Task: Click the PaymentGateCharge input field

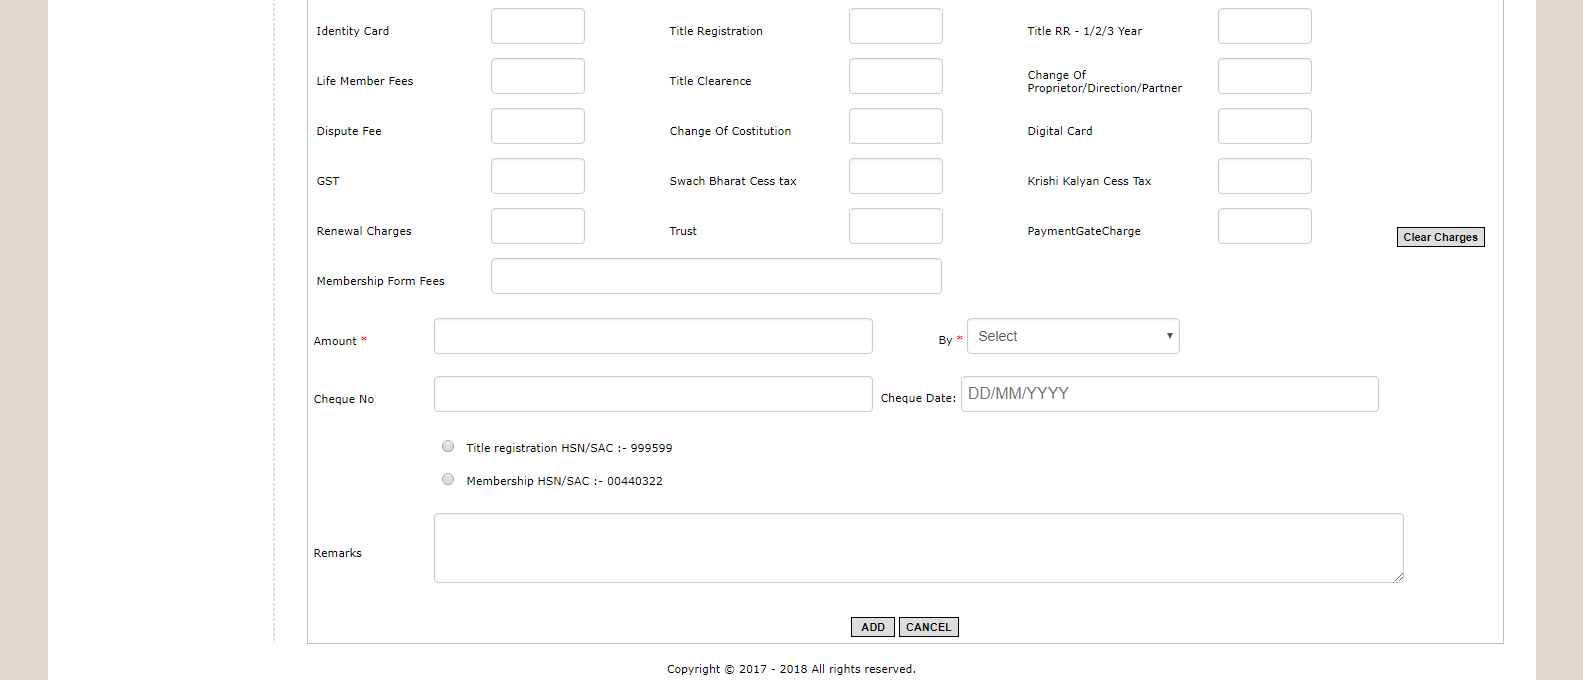Action: click(1264, 226)
